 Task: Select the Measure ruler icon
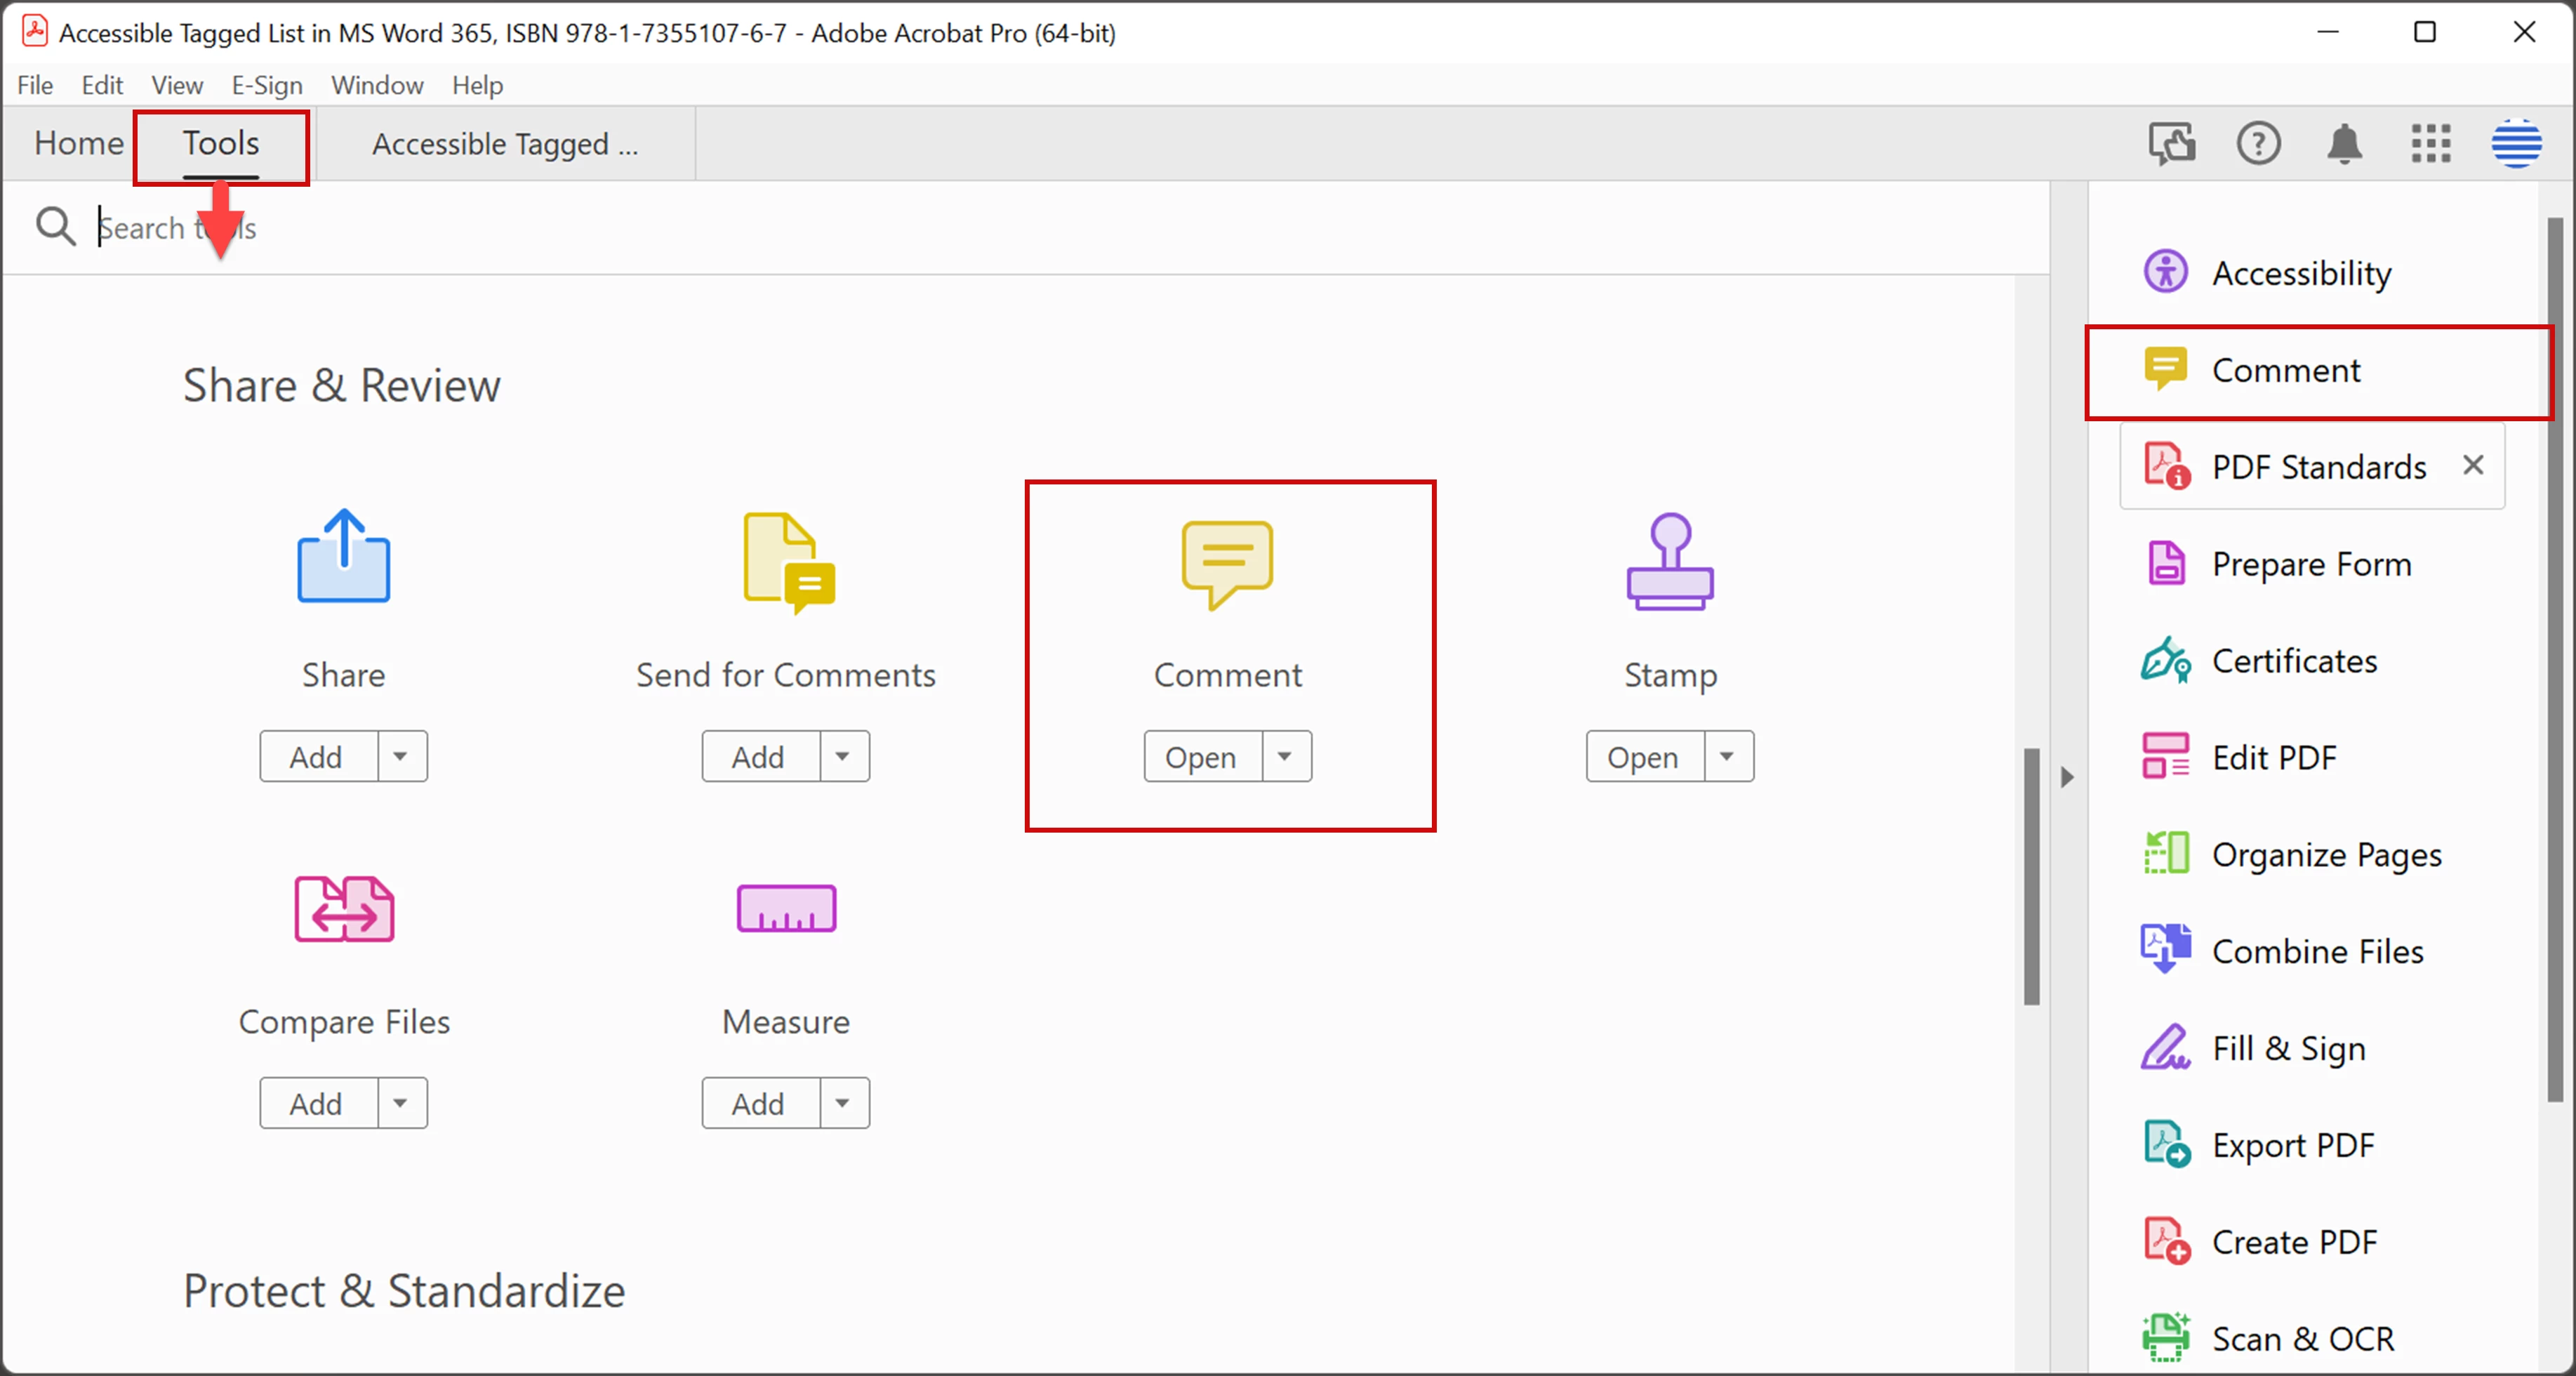pos(786,908)
